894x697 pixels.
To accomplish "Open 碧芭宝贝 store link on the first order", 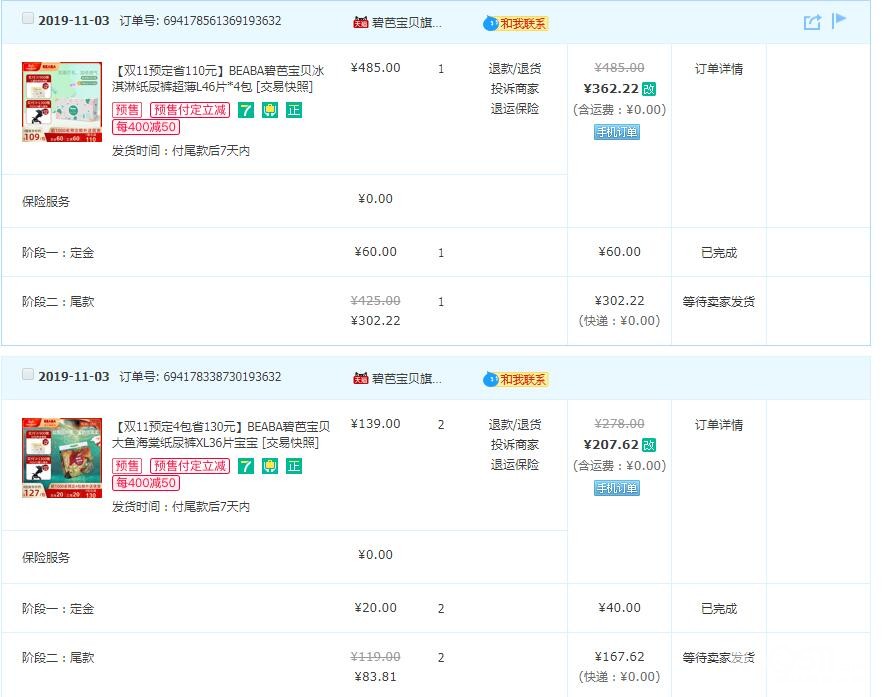I will [406, 23].
